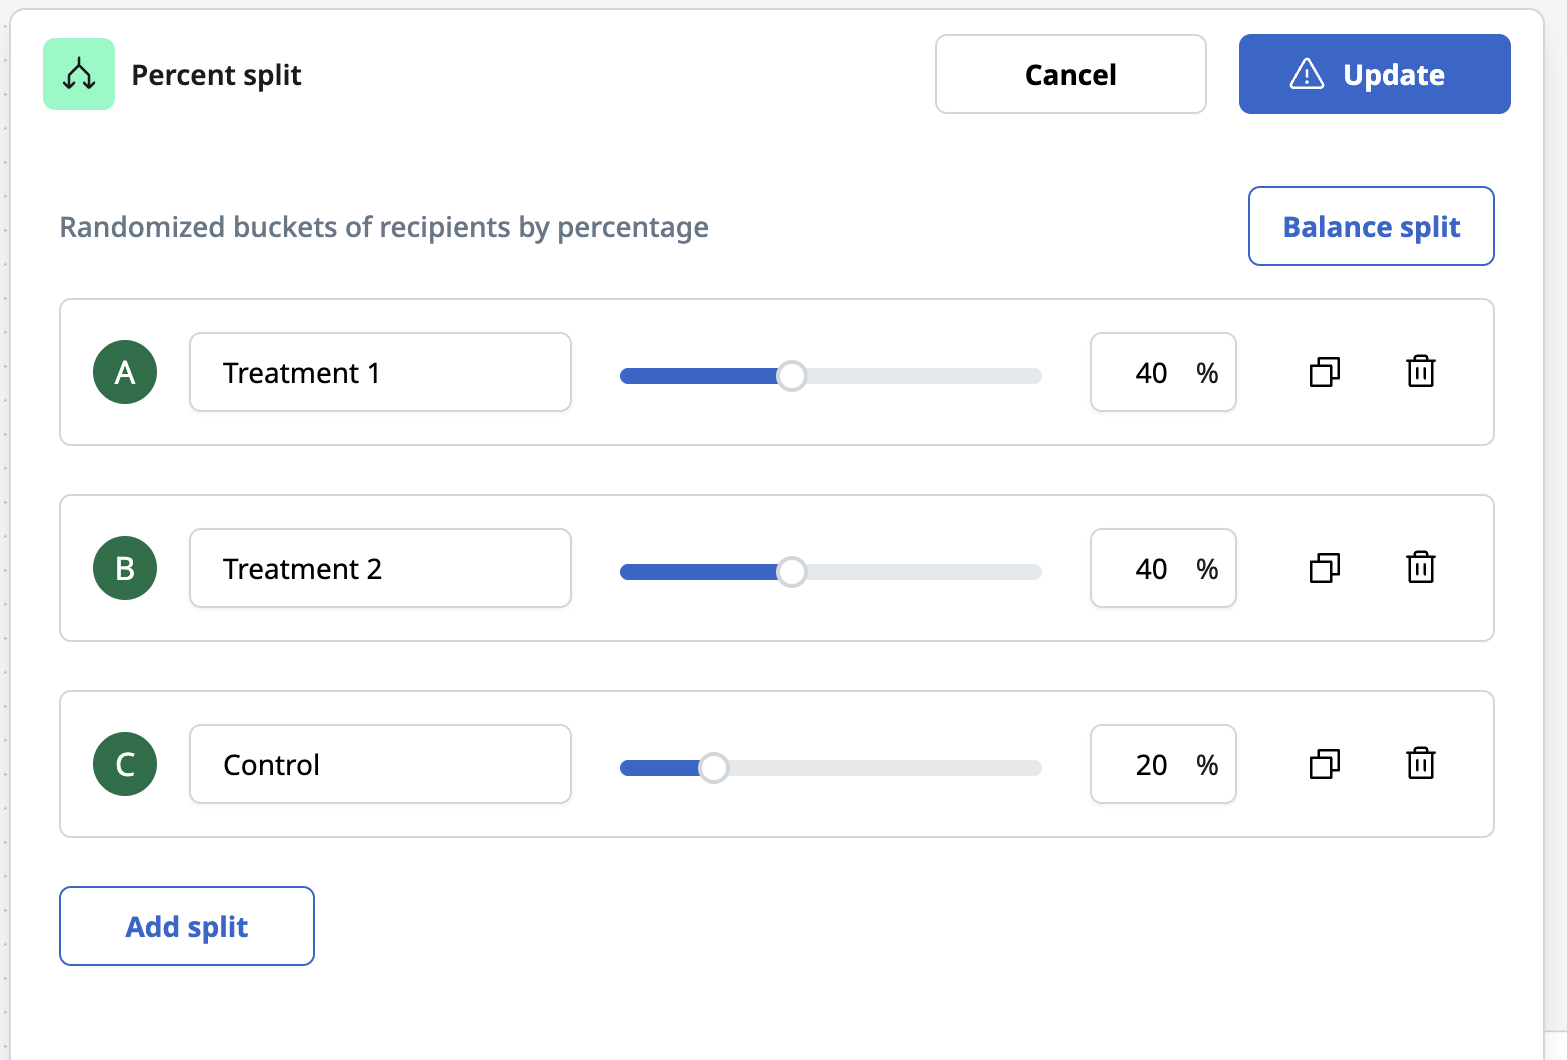Click the green A bucket badge
The image size is (1567, 1060).
[x=125, y=372]
